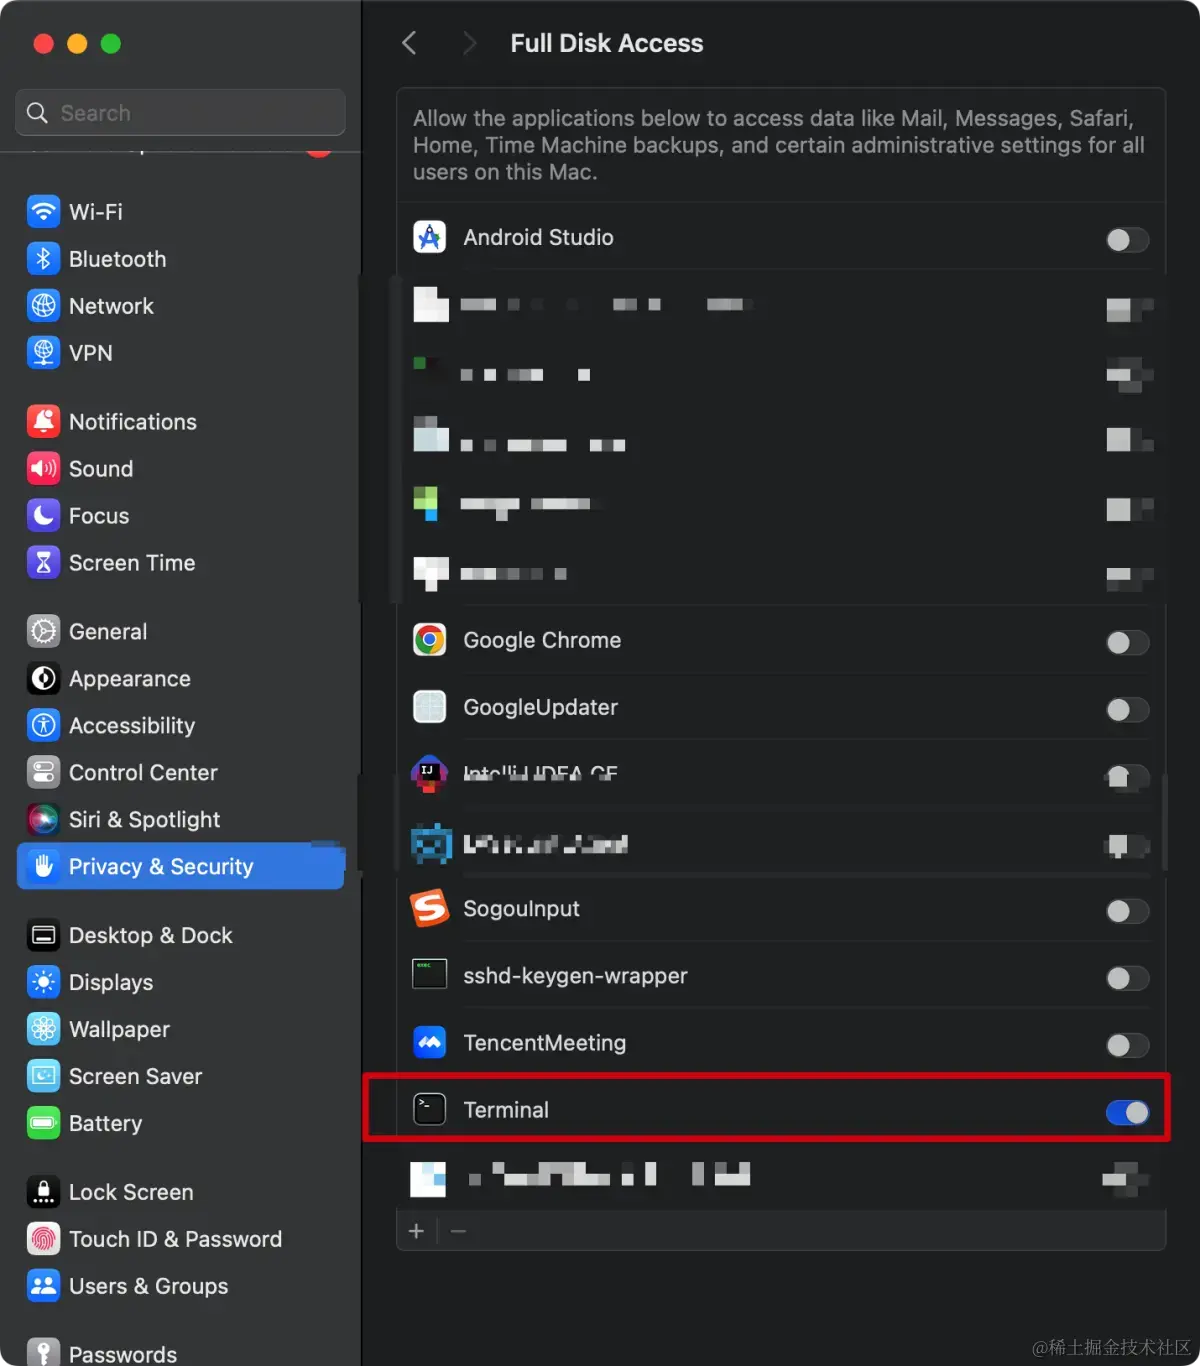The height and width of the screenshot is (1366, 1200).
Task: Click the Wi-Fi icon in sidebar
Action: pos(43,212)
